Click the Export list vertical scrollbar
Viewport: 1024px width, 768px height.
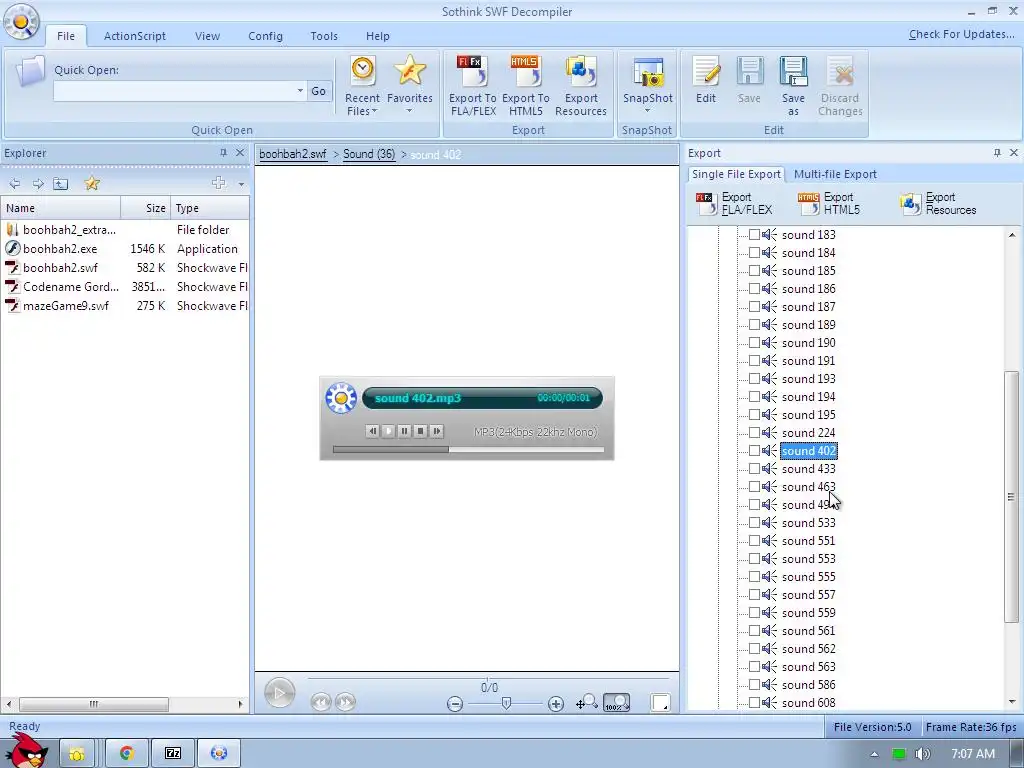(1012, 496)
